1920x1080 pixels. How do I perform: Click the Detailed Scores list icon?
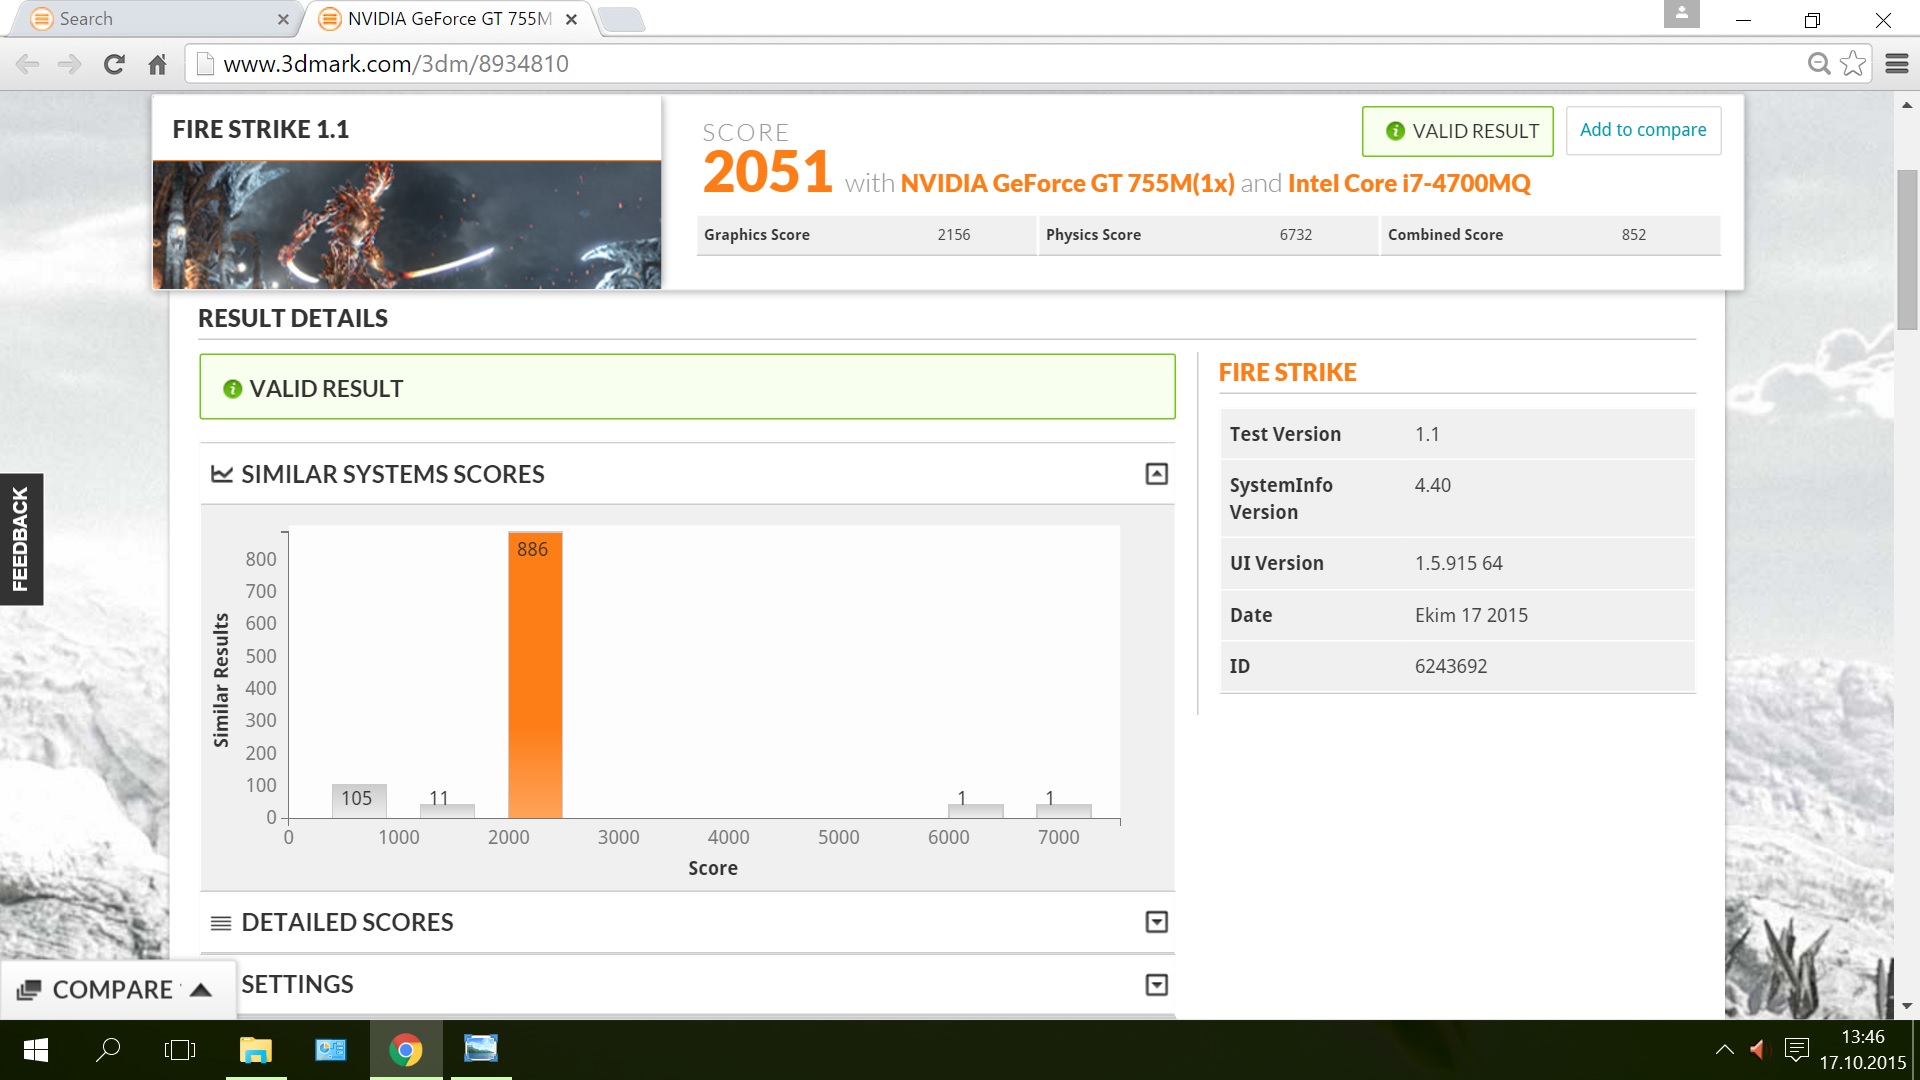pos(221,923)
